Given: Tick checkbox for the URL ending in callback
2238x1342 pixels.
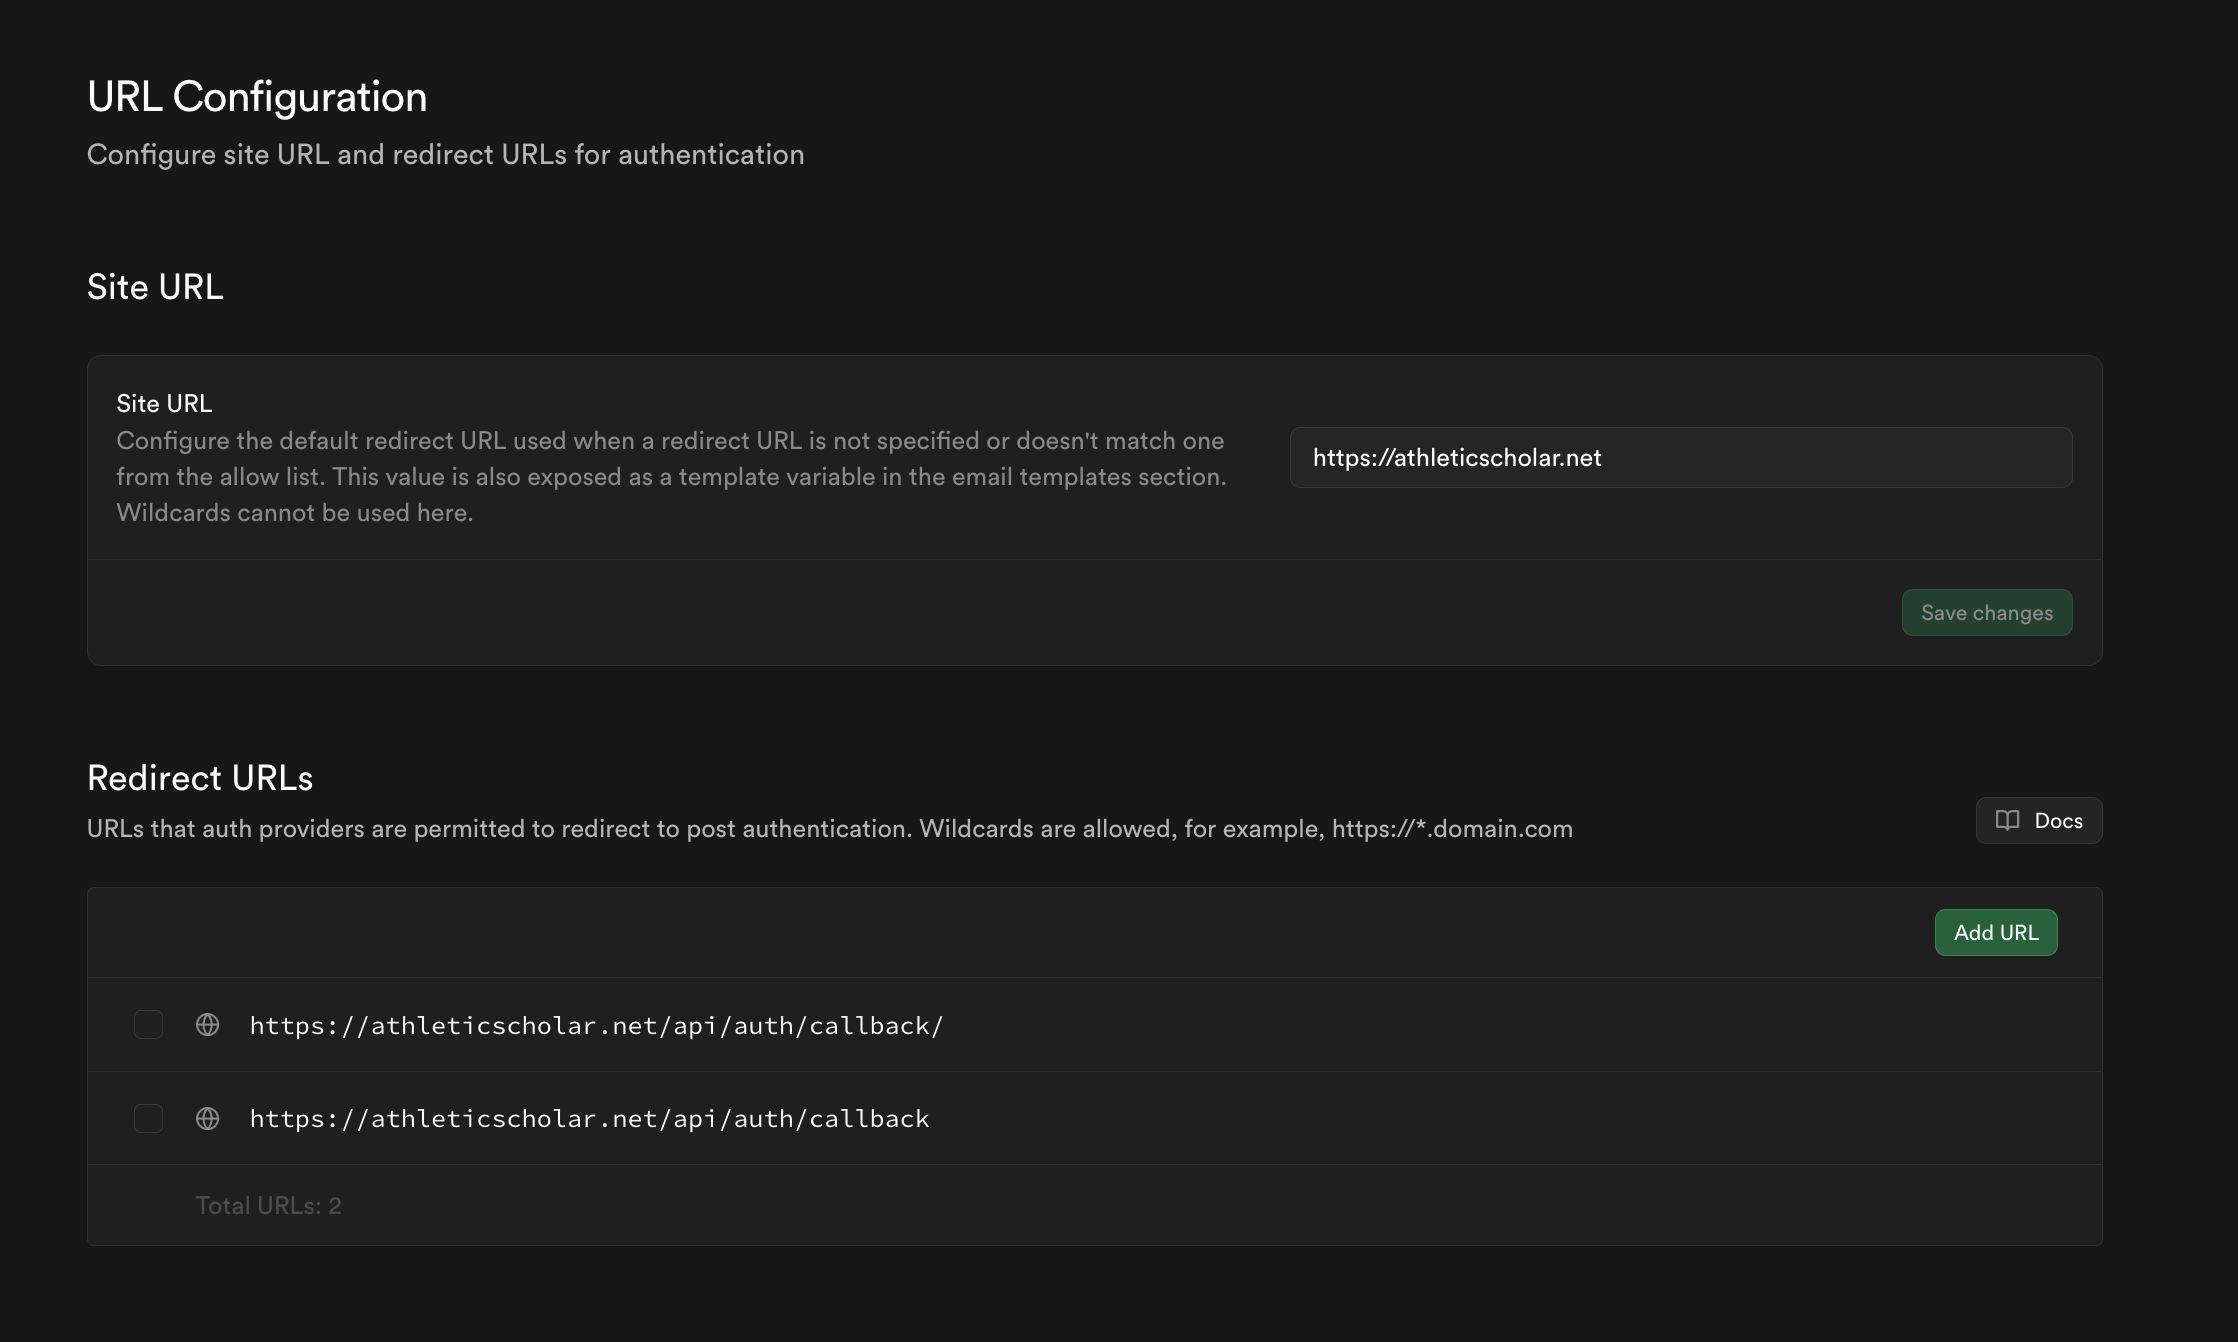Looking at the screenshot, I should (148, 1118).
